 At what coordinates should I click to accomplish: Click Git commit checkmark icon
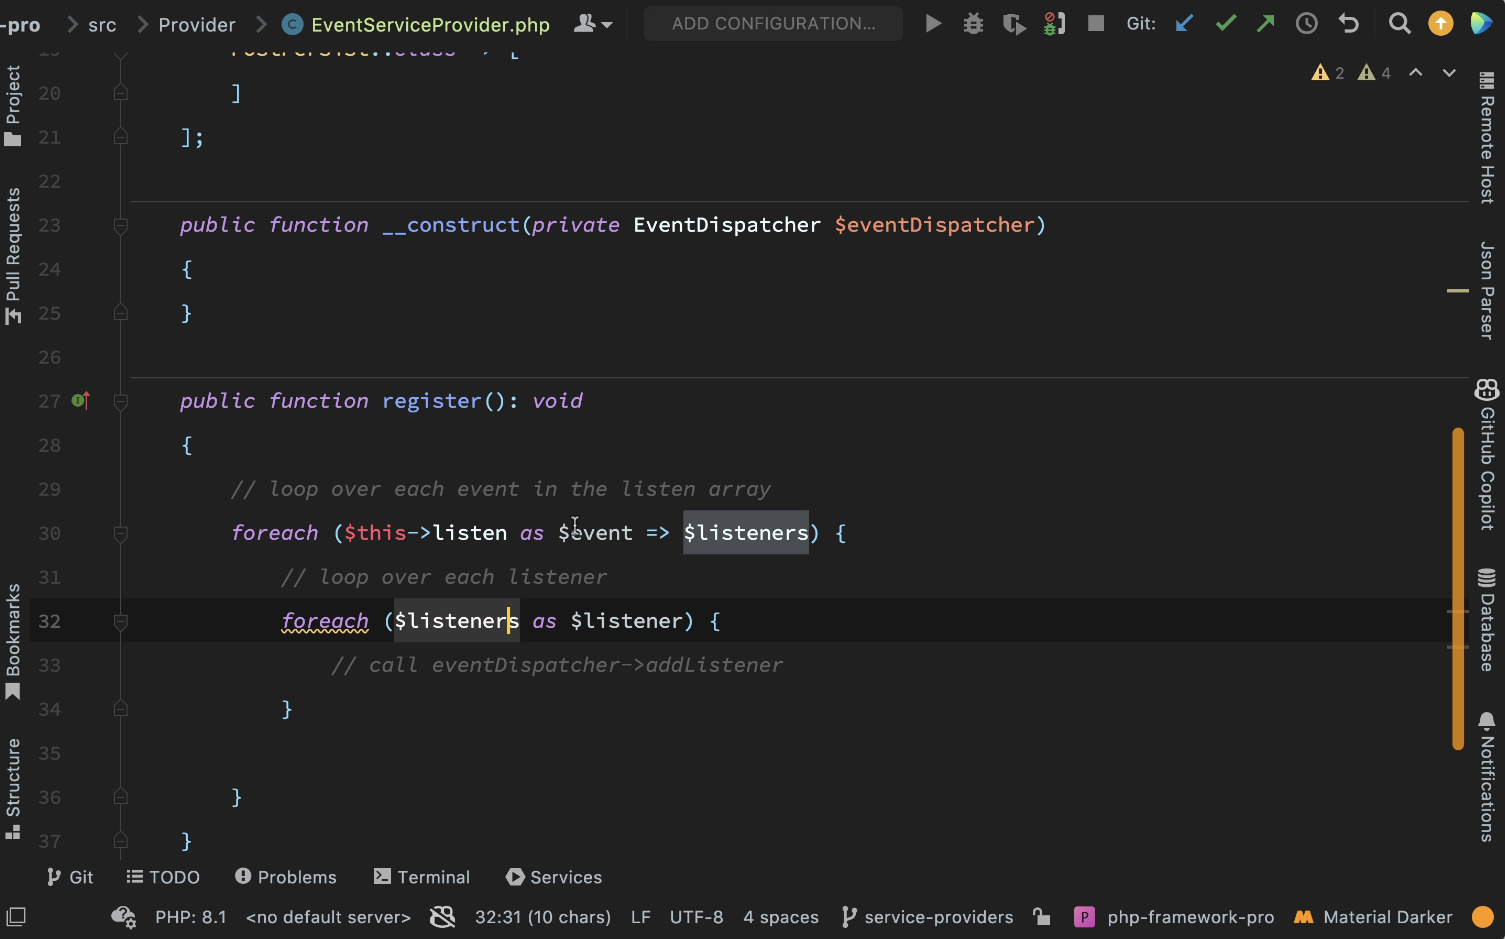[1226, 23]
